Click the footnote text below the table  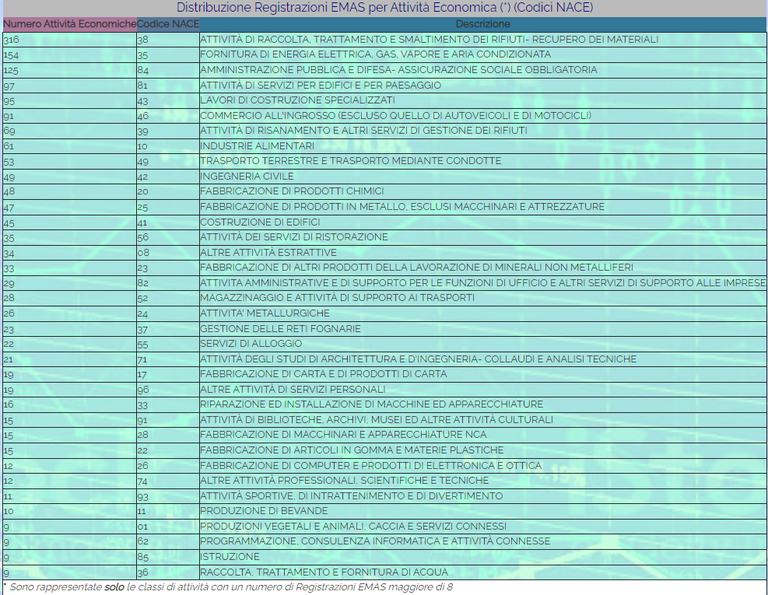point(228,587)
